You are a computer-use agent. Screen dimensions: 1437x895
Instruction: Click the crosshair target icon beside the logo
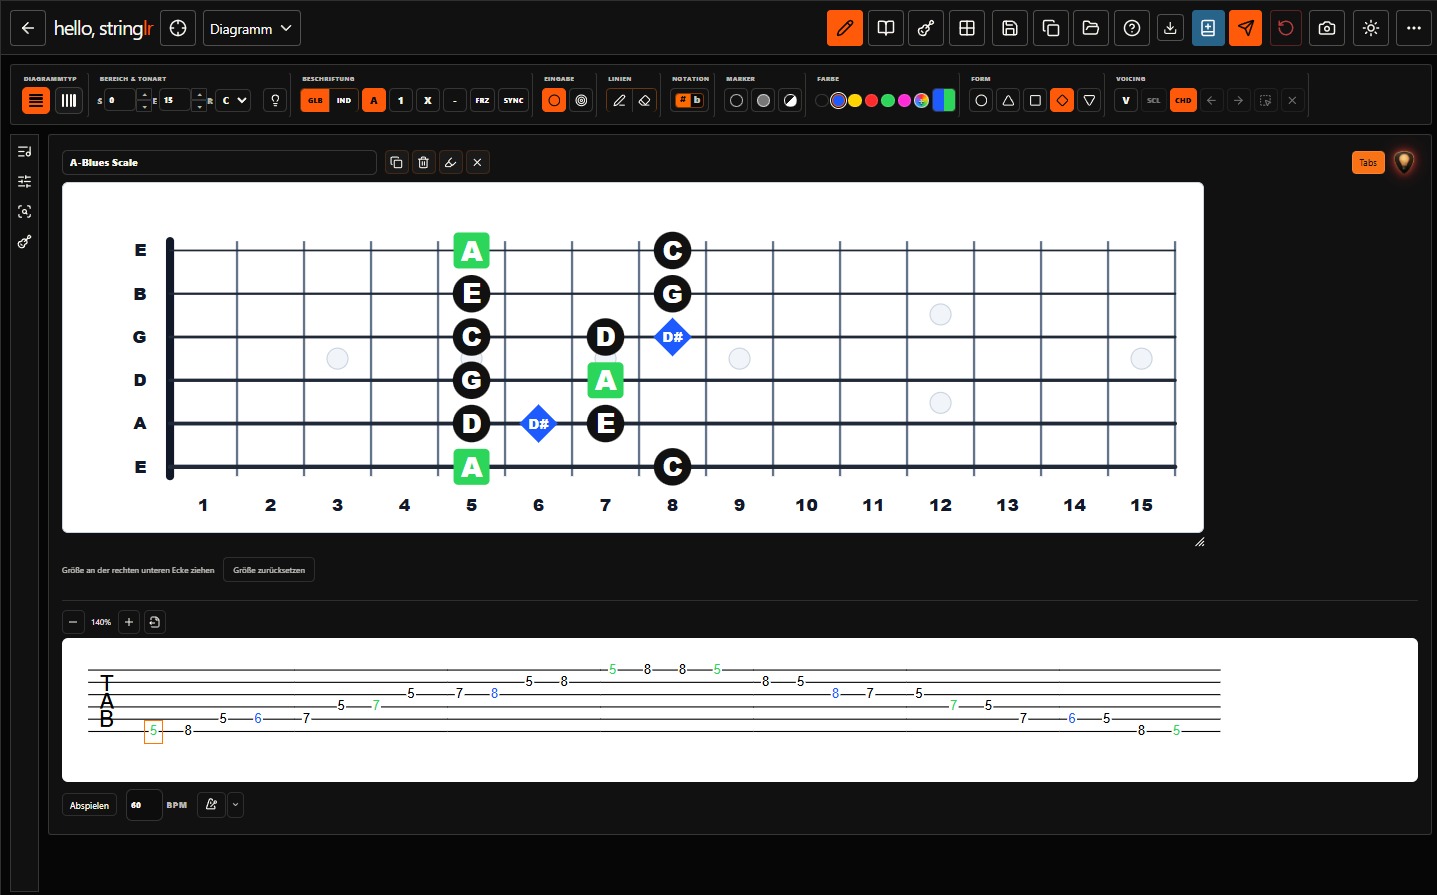tap(178, 28)
